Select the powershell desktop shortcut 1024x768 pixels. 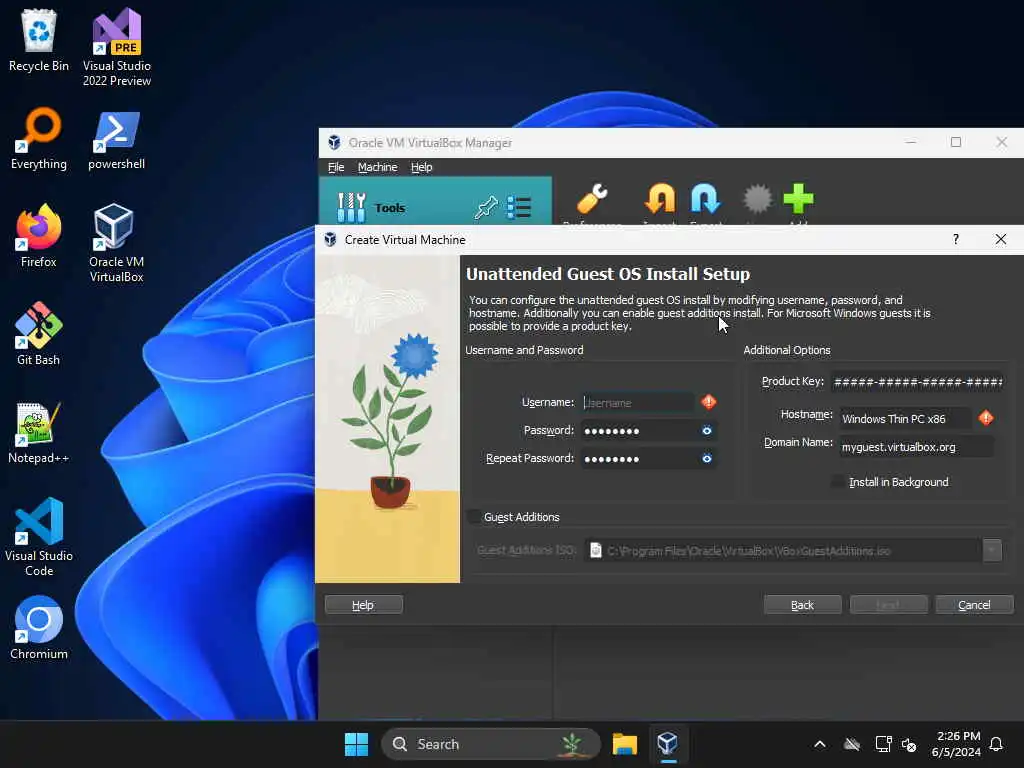point(116,140)
